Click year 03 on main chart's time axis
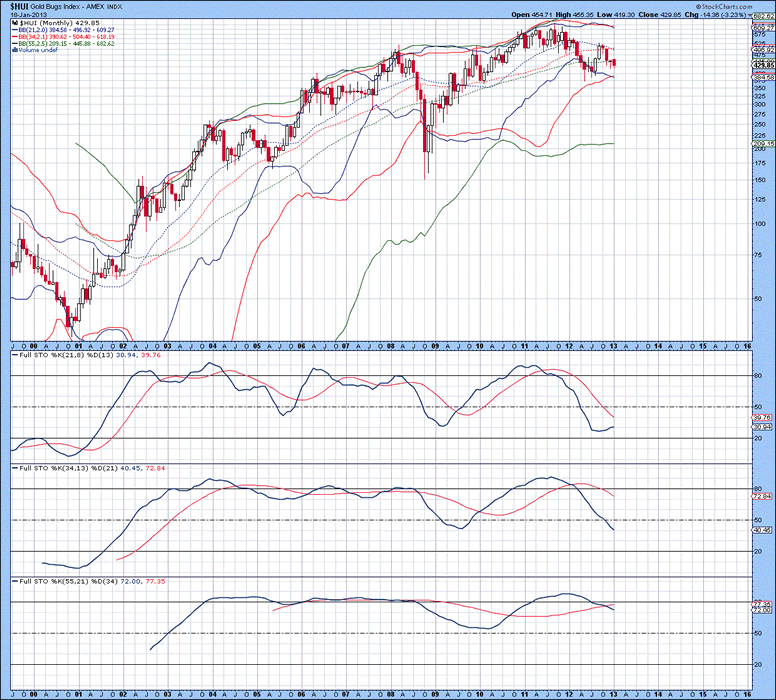Viewport: 776px width, 700px height. pos(168,343)
